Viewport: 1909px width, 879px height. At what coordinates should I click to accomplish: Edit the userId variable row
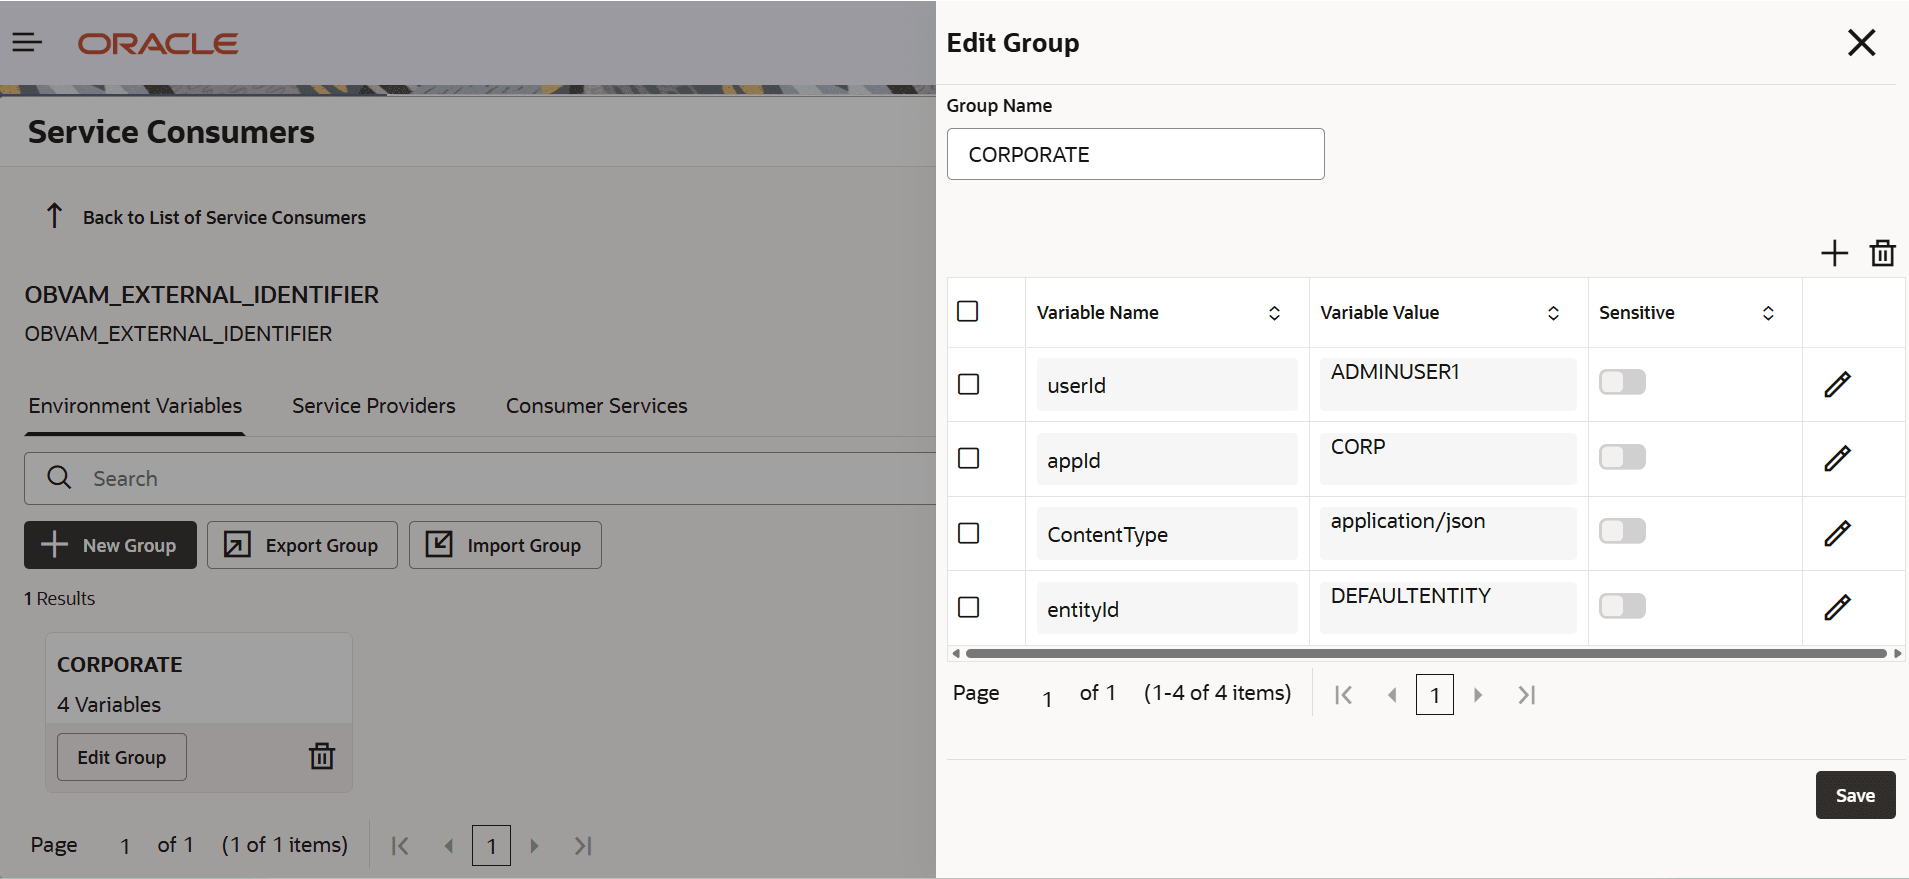[x=1837, y=385]
